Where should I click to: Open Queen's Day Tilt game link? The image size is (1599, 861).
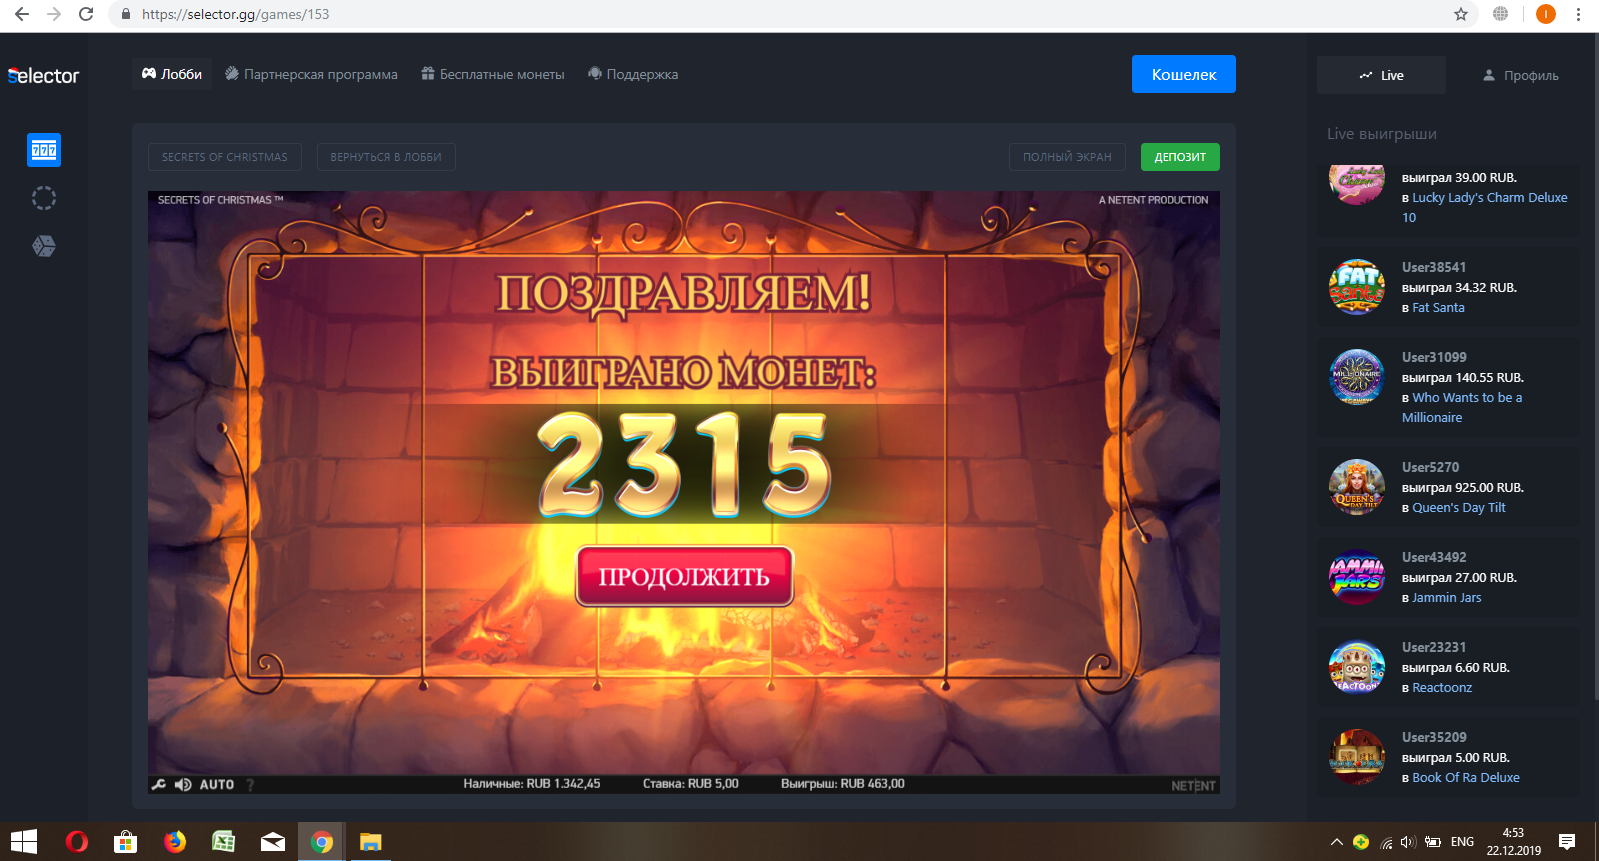point(1458,508)
